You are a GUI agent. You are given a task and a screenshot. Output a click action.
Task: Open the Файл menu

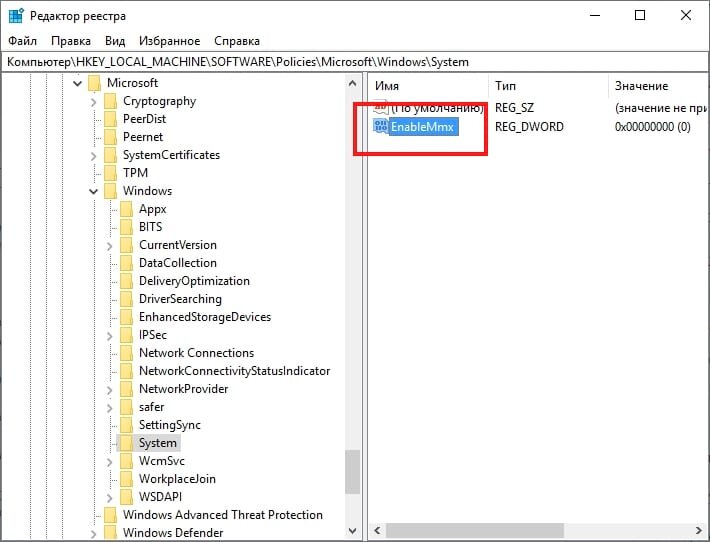coord(22,41)
